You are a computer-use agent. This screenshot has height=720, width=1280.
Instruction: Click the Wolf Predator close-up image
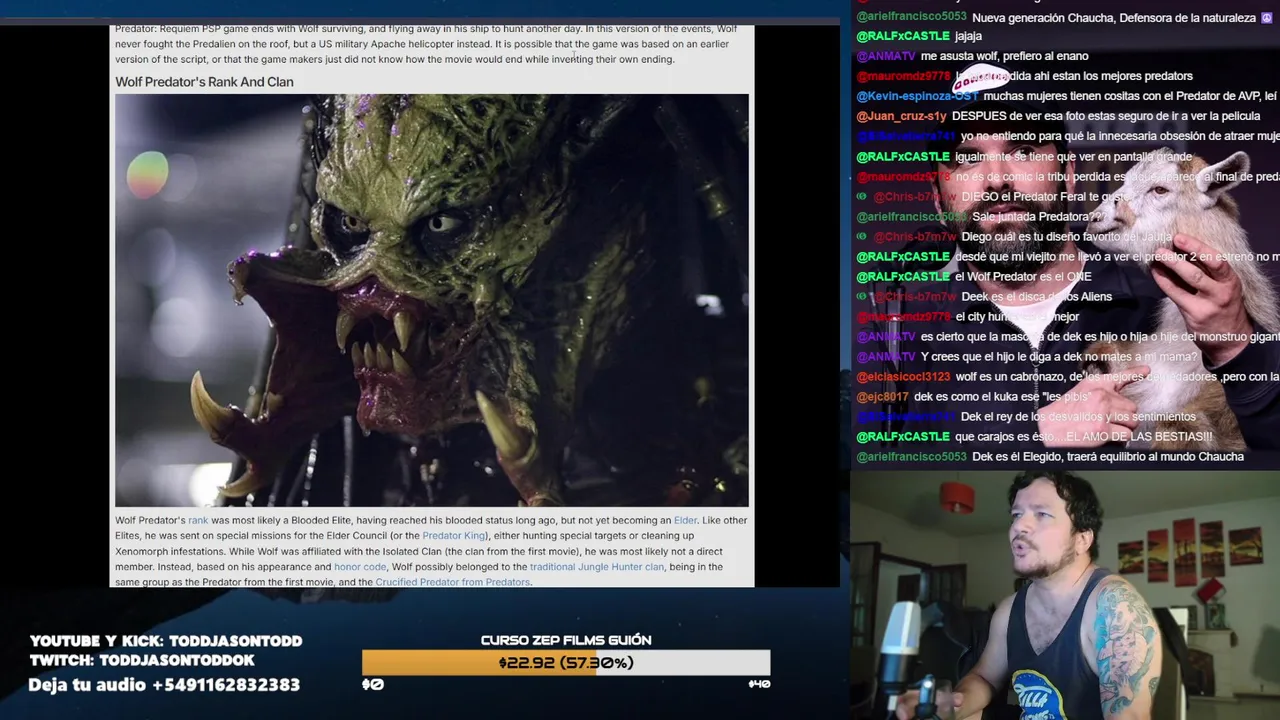click(431, 300)
